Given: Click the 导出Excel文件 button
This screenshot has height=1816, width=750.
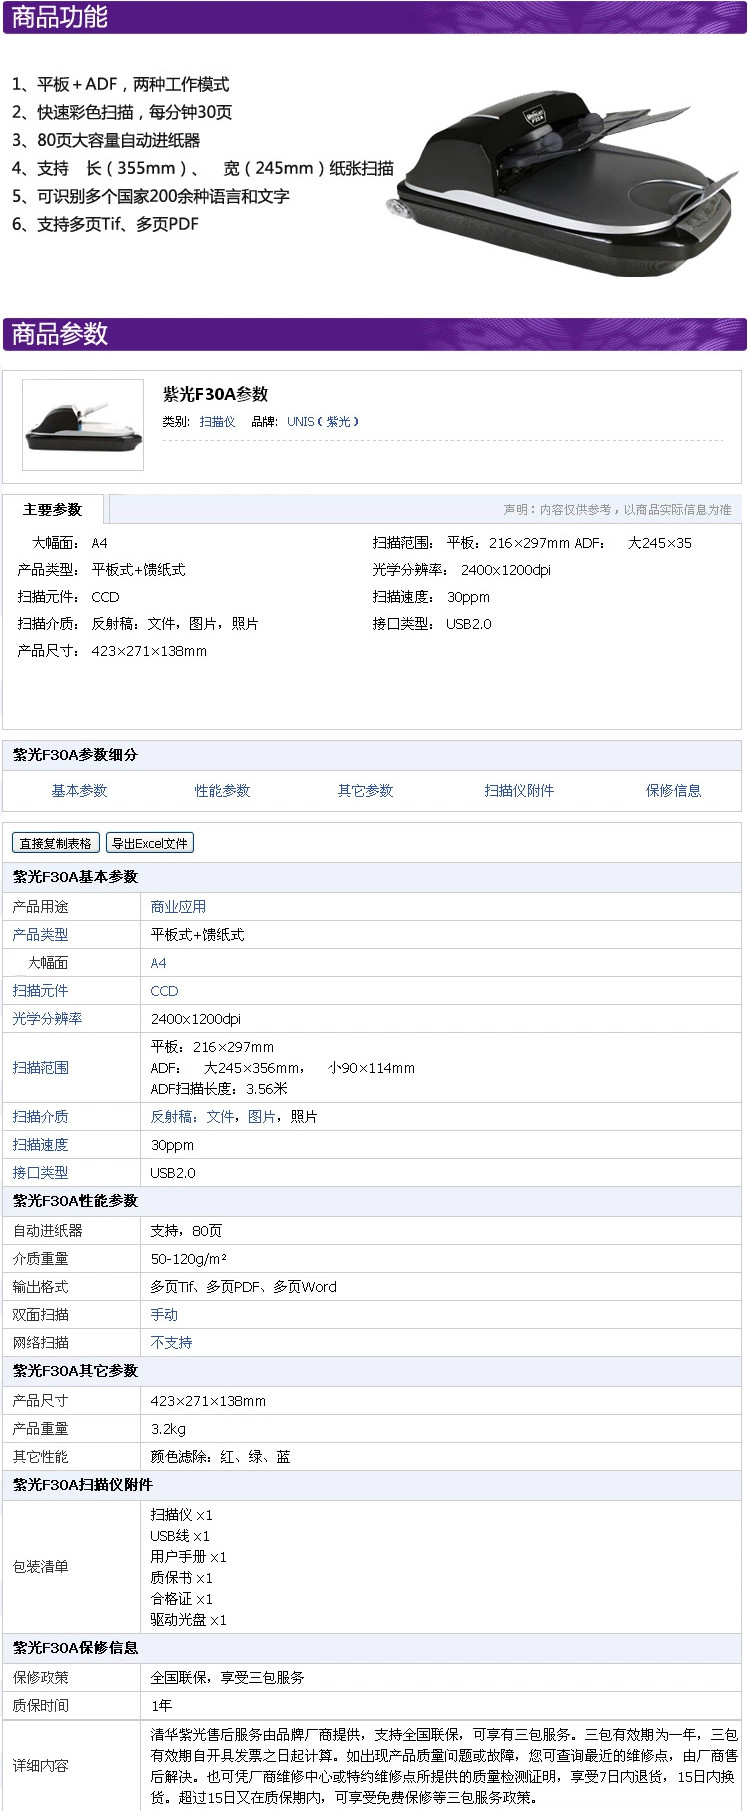Looking at the screenshot, I should [149, 843].
